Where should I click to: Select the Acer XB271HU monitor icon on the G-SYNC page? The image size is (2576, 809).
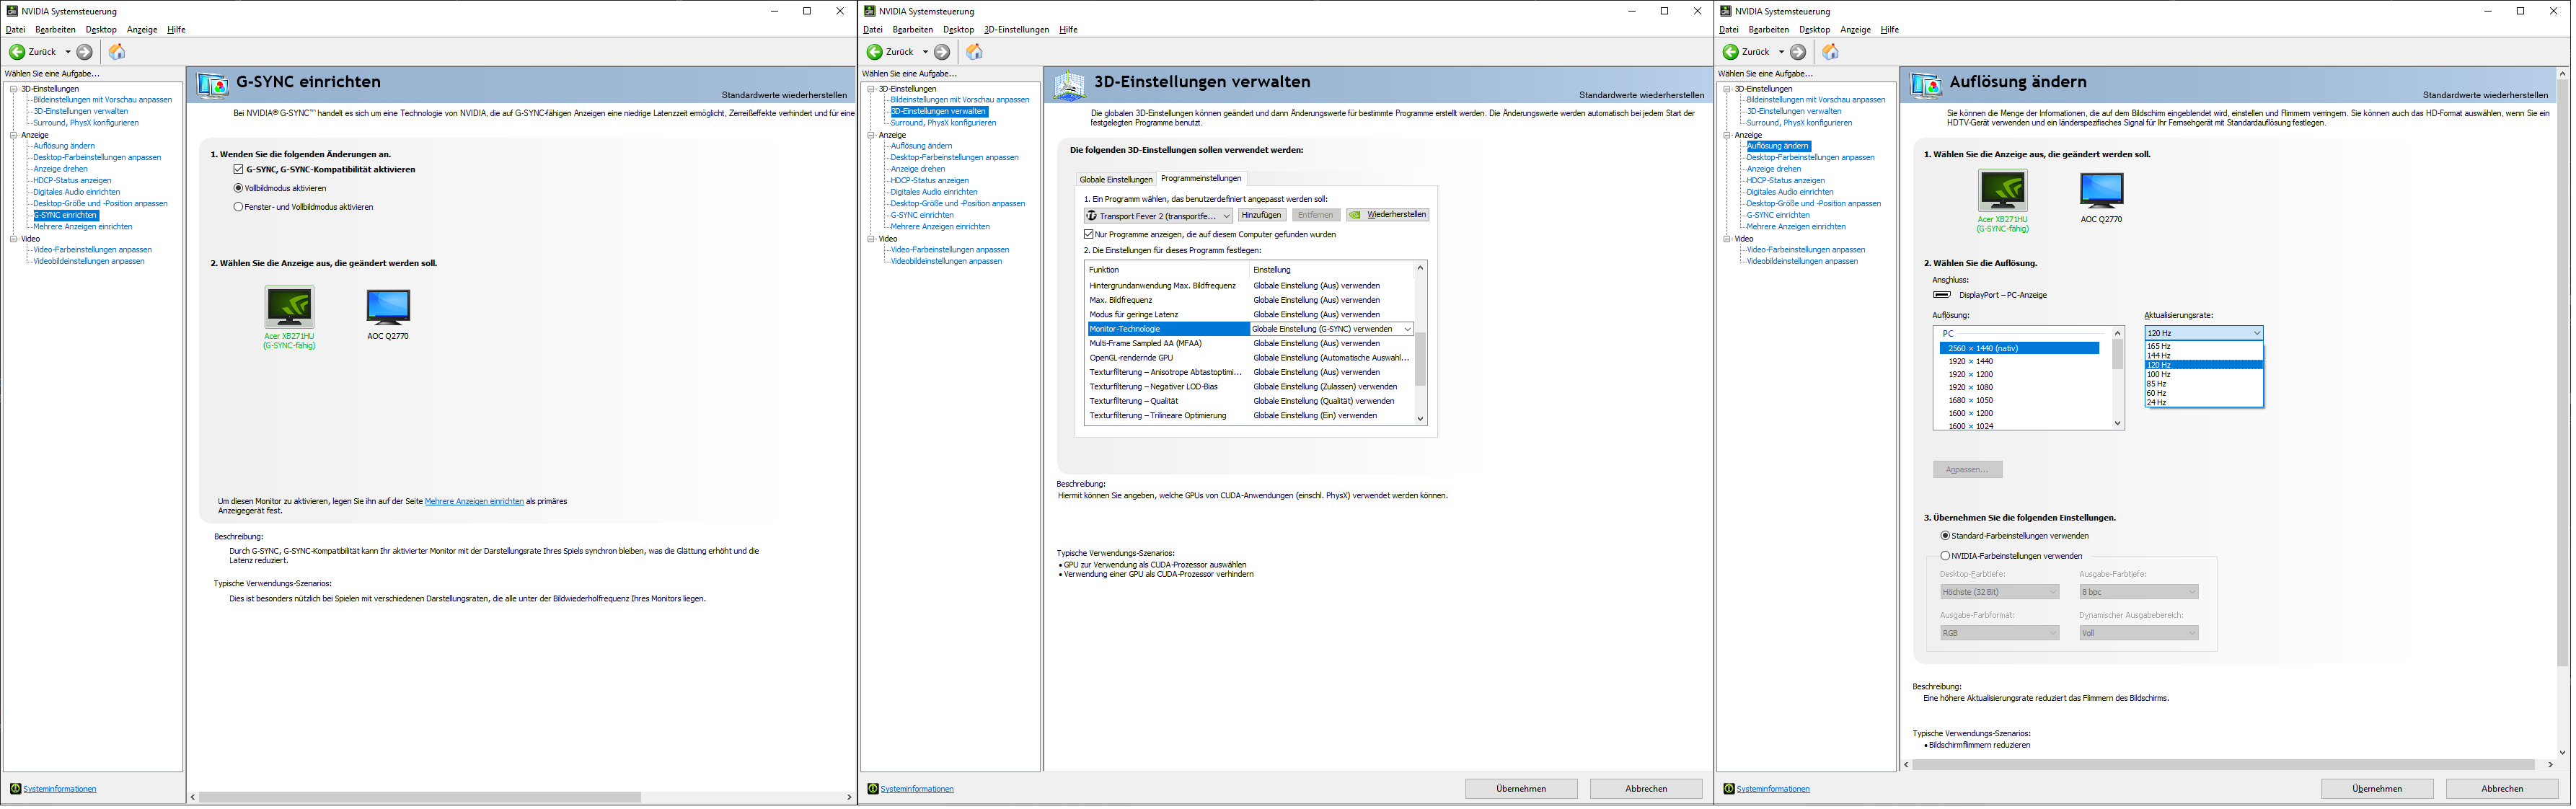point(289,307)
